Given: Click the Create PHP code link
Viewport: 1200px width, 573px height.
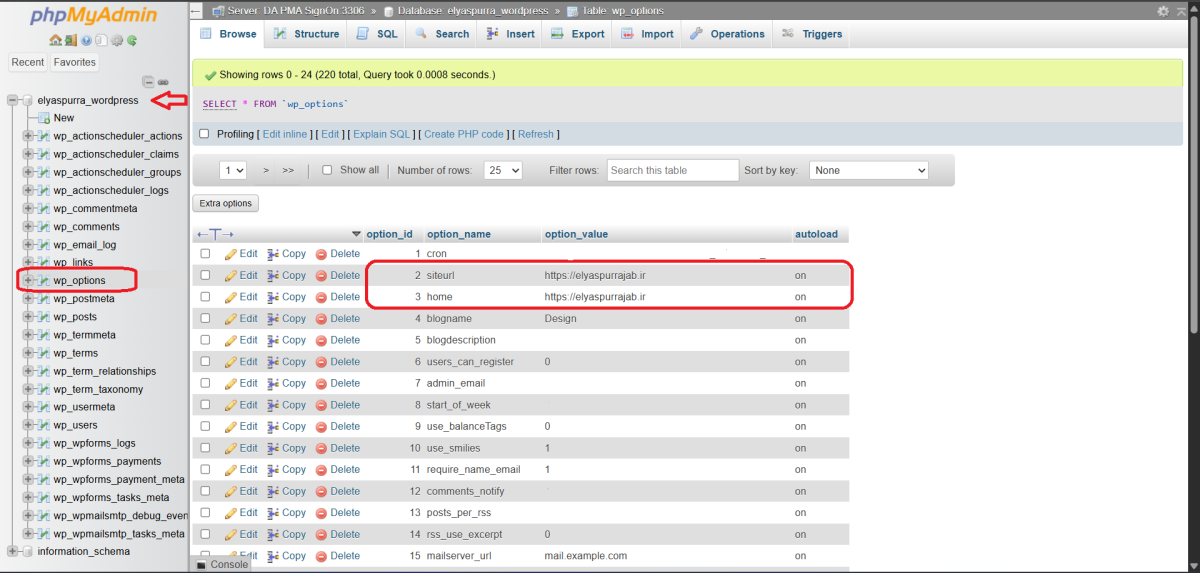Looking at the screenshot, I should coord(463,134).
